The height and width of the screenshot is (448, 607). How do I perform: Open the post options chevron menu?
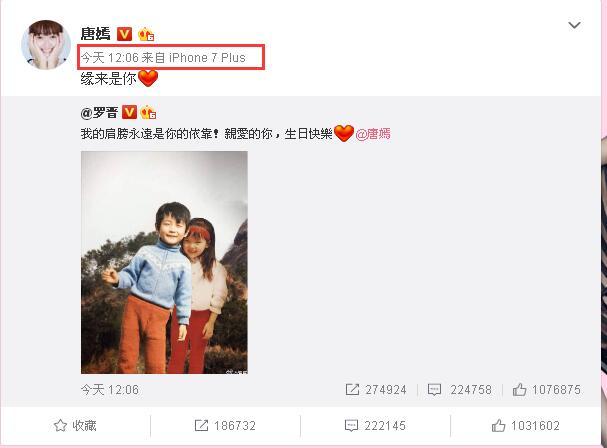(574, 26)
